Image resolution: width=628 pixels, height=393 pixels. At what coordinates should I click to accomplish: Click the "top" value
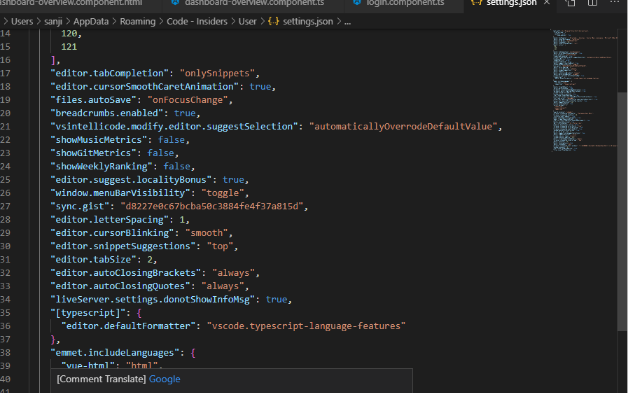(x=220, y=246)
